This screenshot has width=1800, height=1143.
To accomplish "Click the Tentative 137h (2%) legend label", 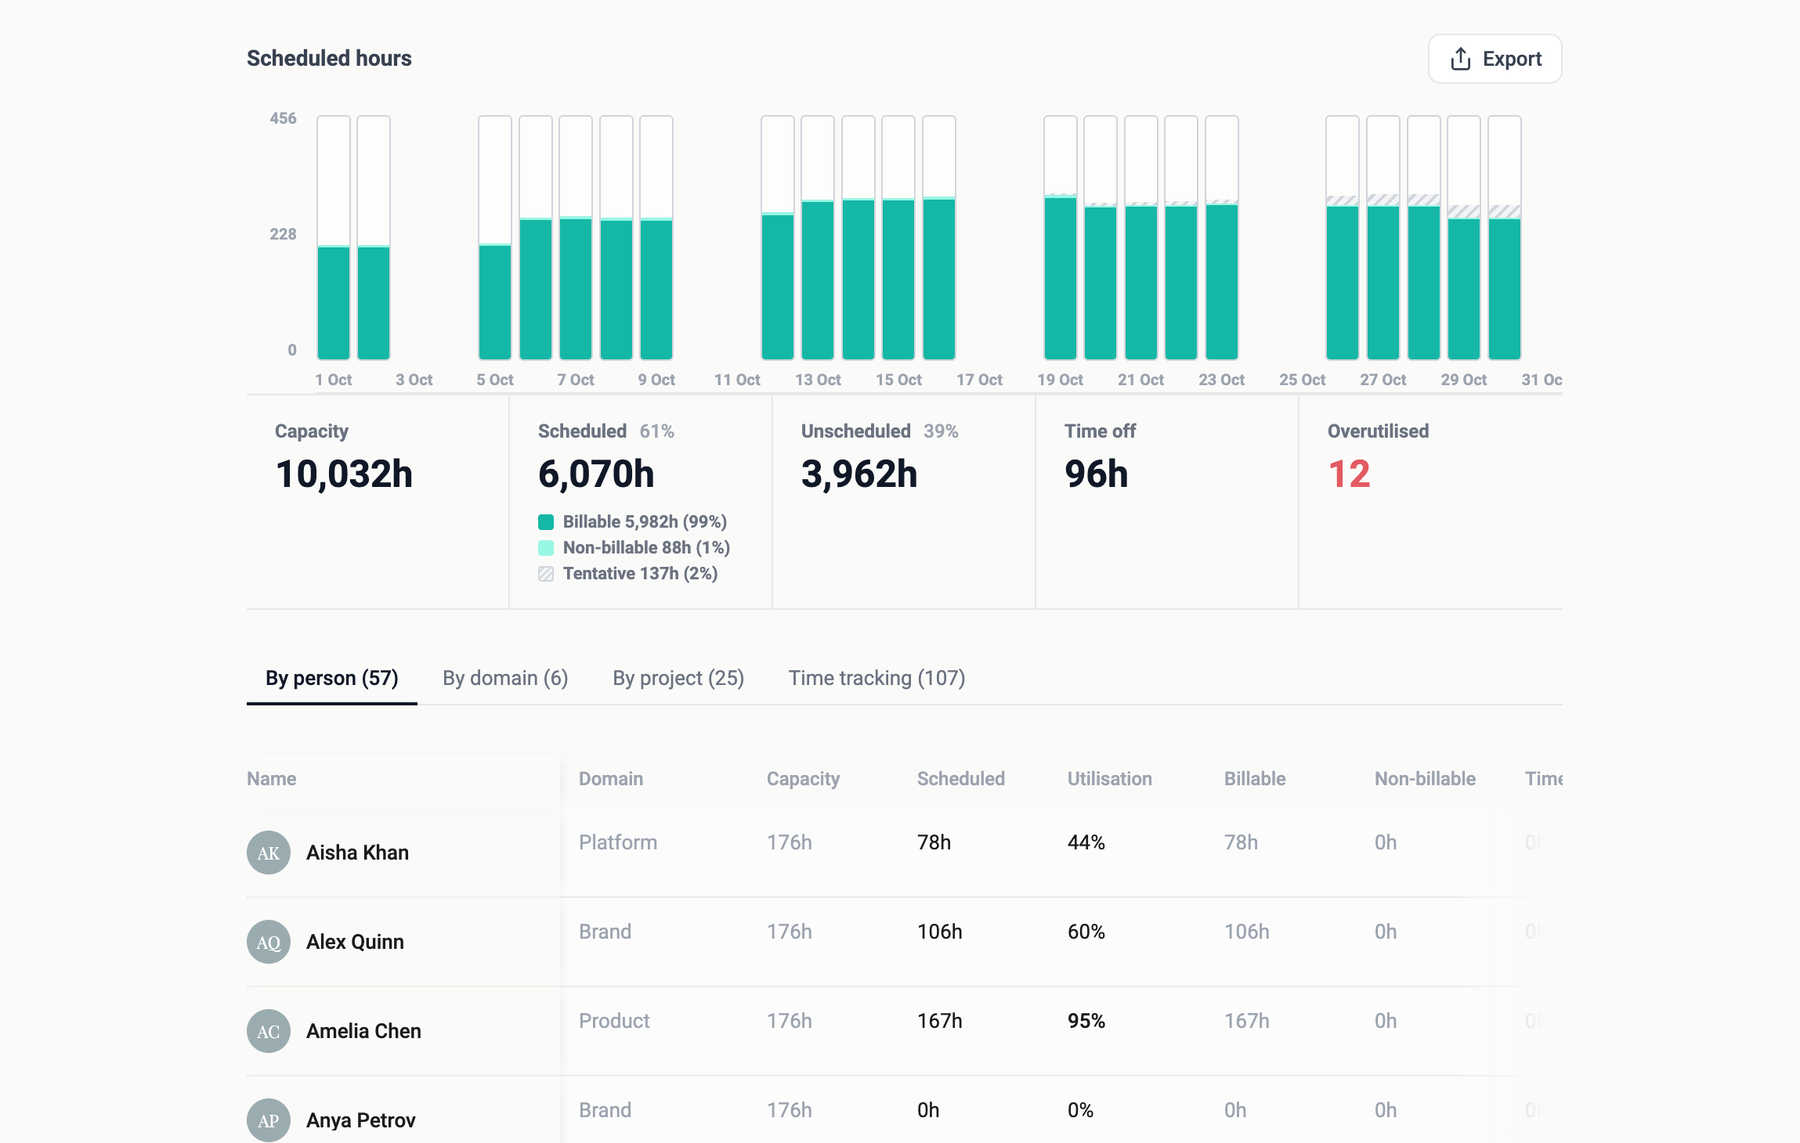I will [640, 574].
